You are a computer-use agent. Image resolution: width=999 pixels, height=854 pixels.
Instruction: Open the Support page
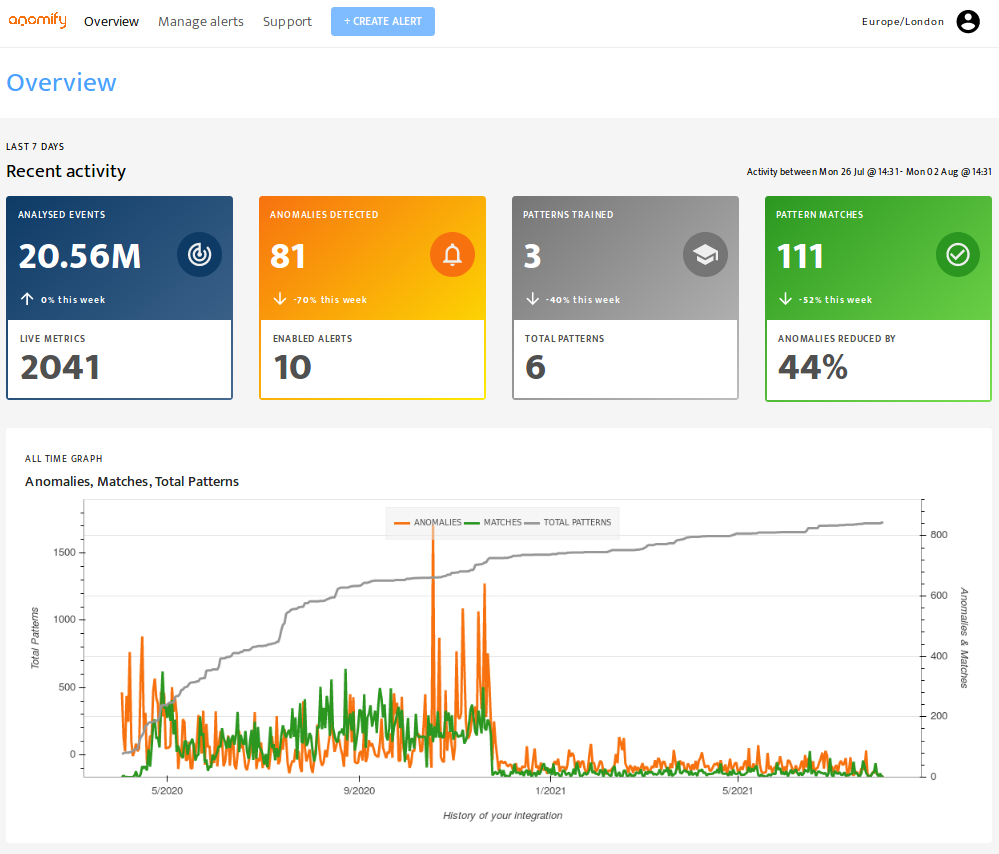tap(287, 22)
